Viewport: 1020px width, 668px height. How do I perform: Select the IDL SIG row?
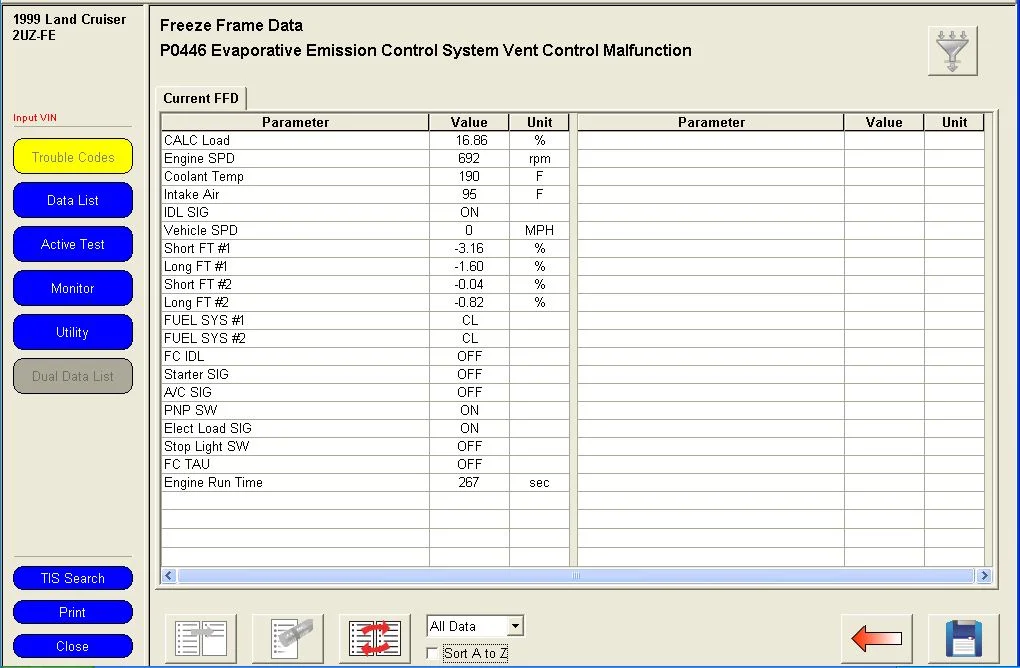click(366, 213)
